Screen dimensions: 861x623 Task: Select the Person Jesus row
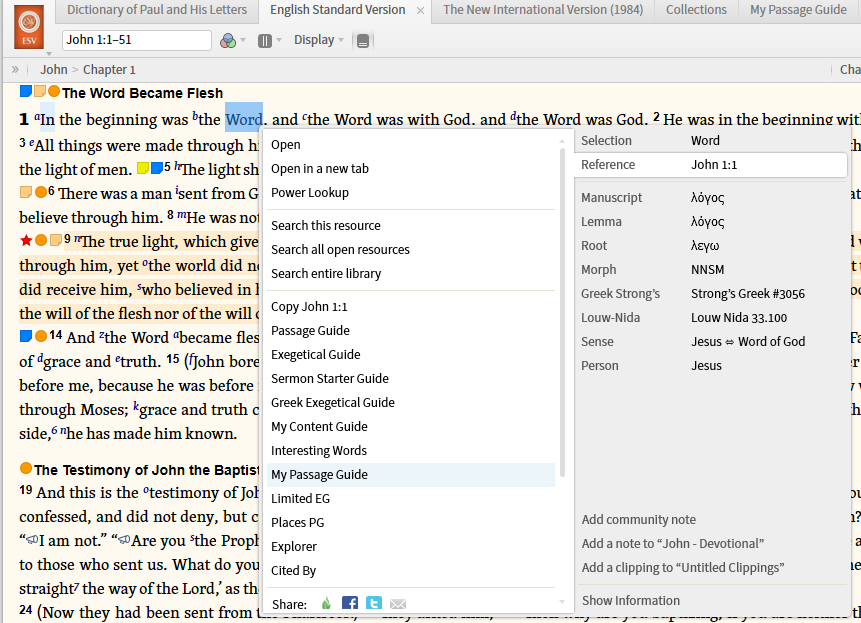[x=712, y=366]
